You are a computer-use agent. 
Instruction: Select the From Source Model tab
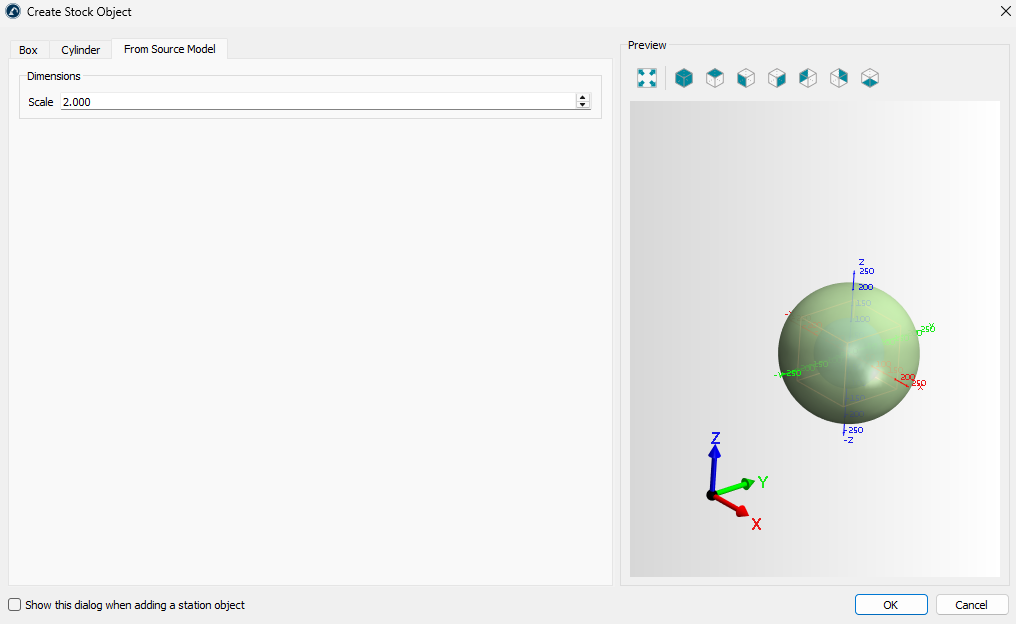pyautogui.click(x=169, y=49)
